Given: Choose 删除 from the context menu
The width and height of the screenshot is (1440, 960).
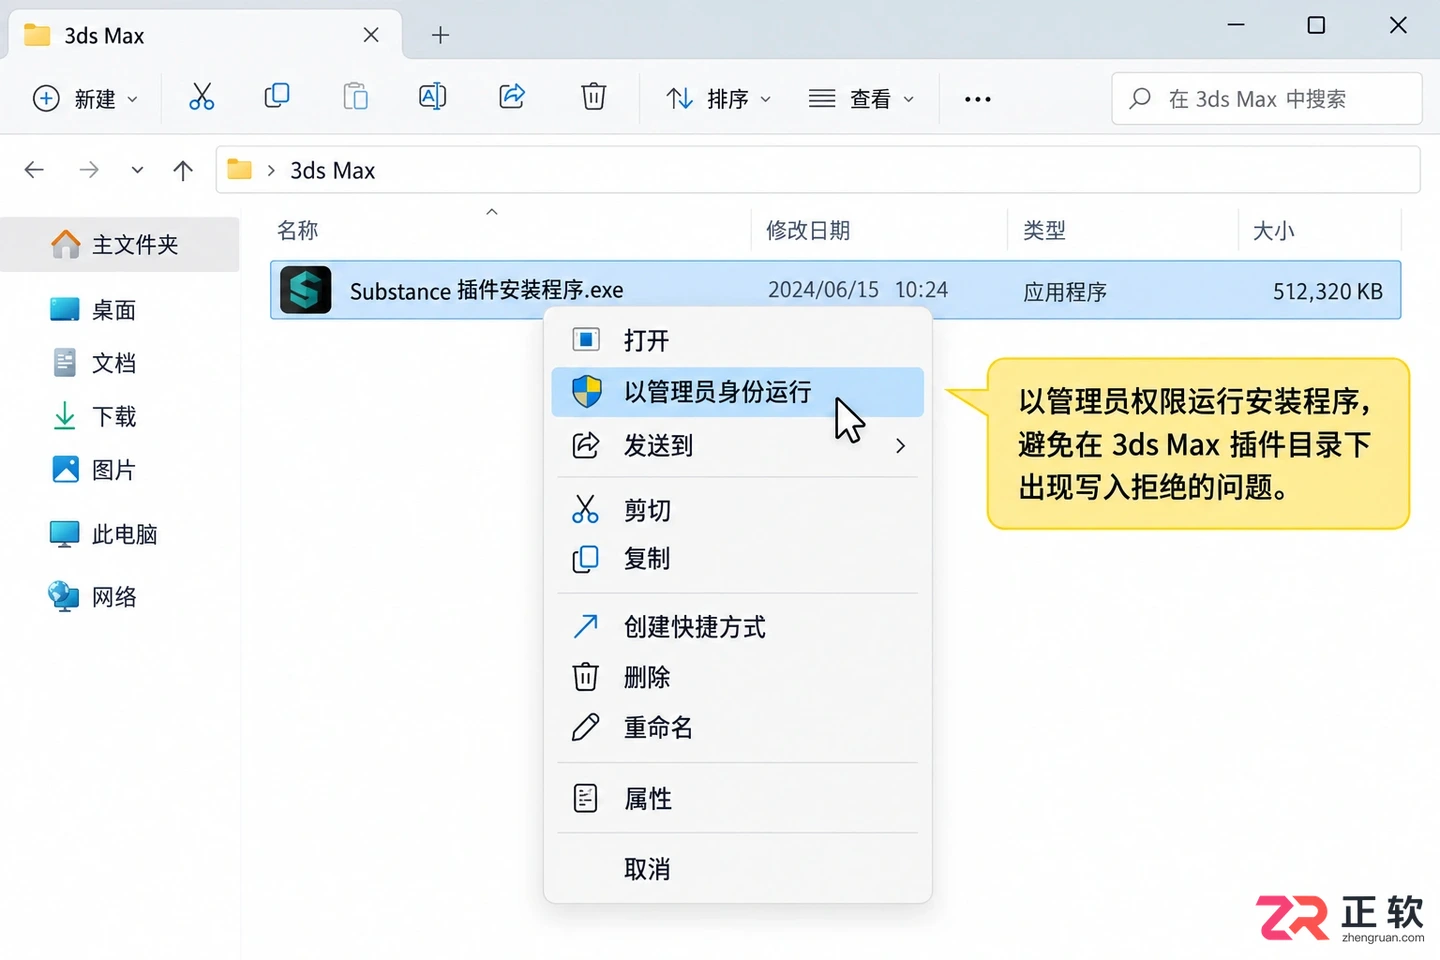Looking at the screenshot, I should (x=738, y=677).
